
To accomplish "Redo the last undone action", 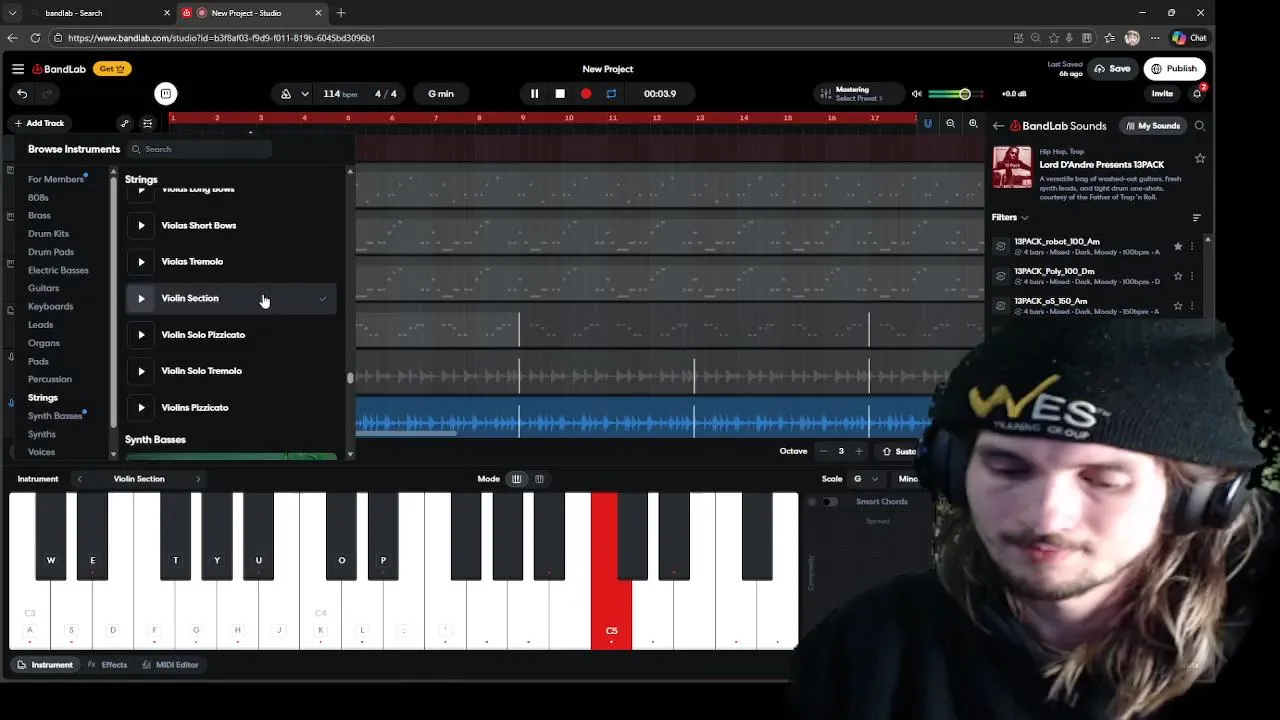I will pyautogui.click(x=46, y=94).
